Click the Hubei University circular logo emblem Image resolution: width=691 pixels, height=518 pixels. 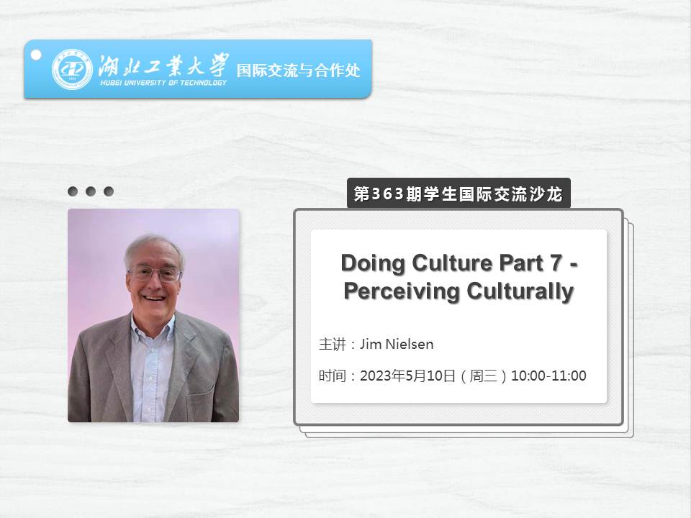72,69
